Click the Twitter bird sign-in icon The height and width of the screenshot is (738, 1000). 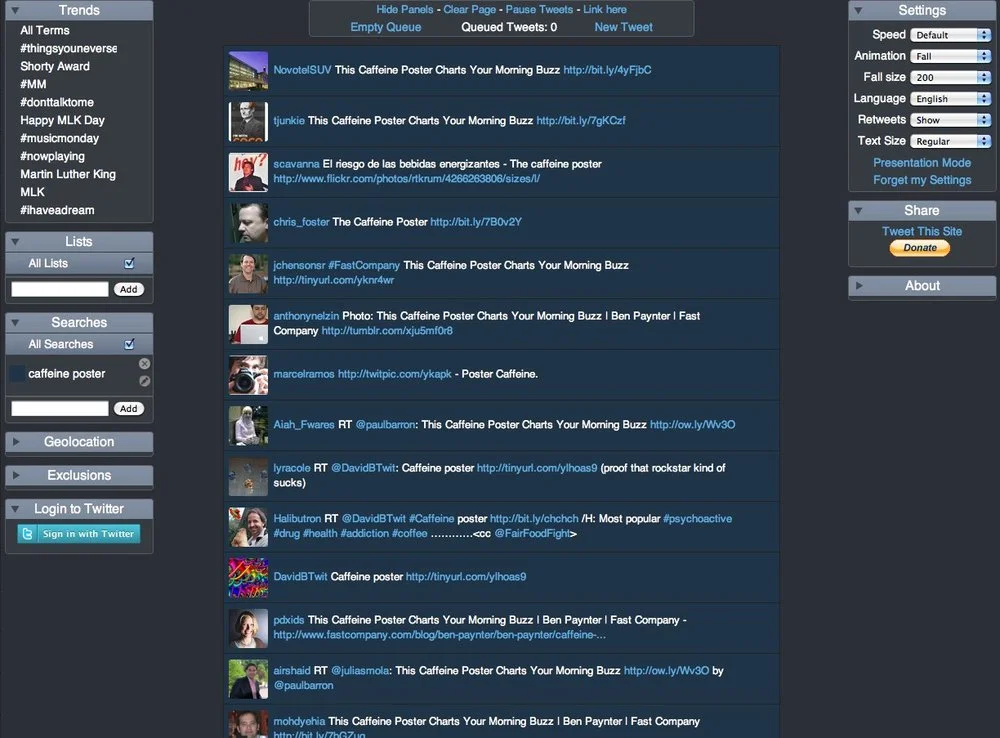click(27, 533)
